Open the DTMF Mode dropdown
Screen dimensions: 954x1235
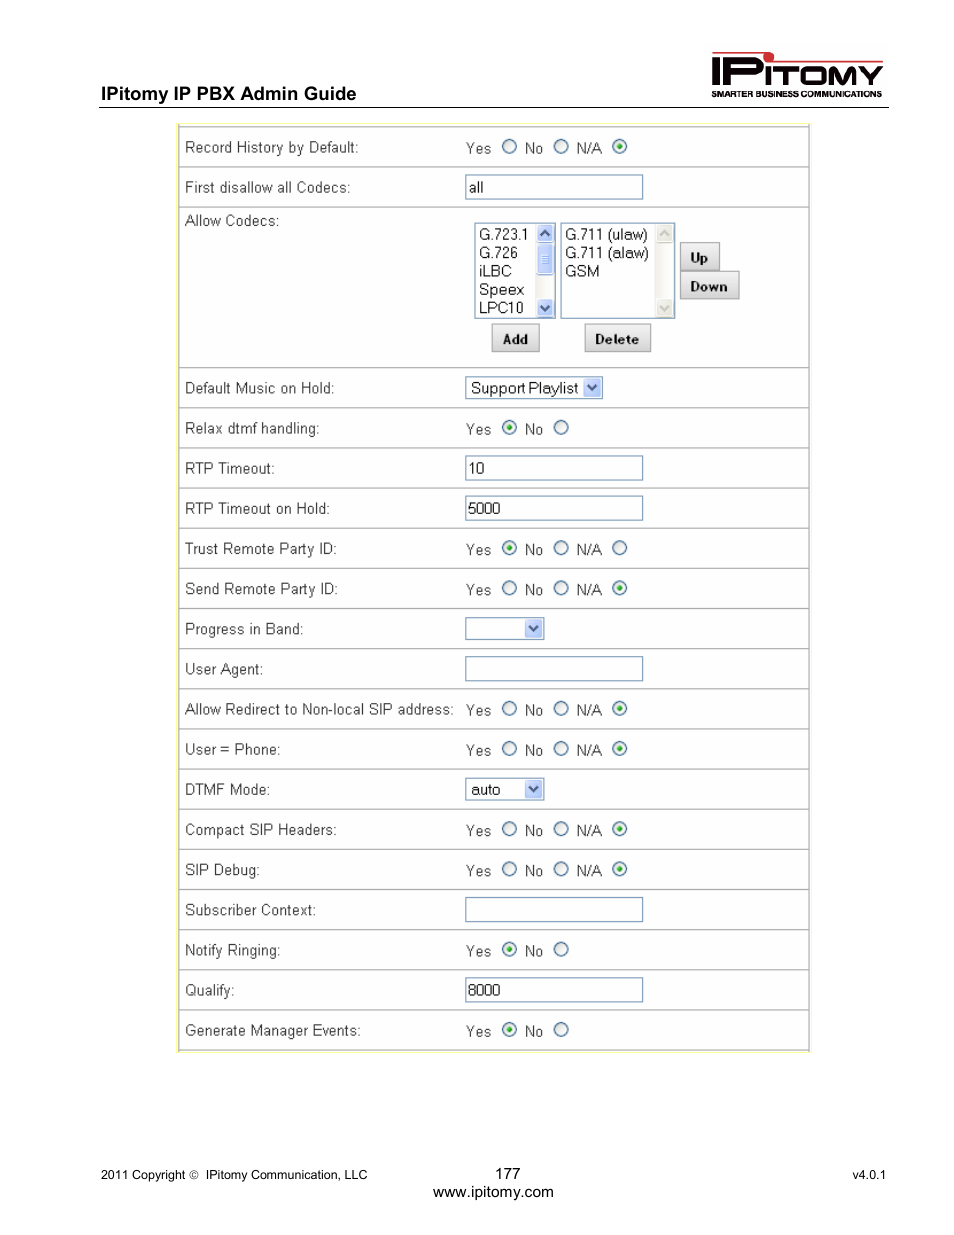click(x=505, y=789)
